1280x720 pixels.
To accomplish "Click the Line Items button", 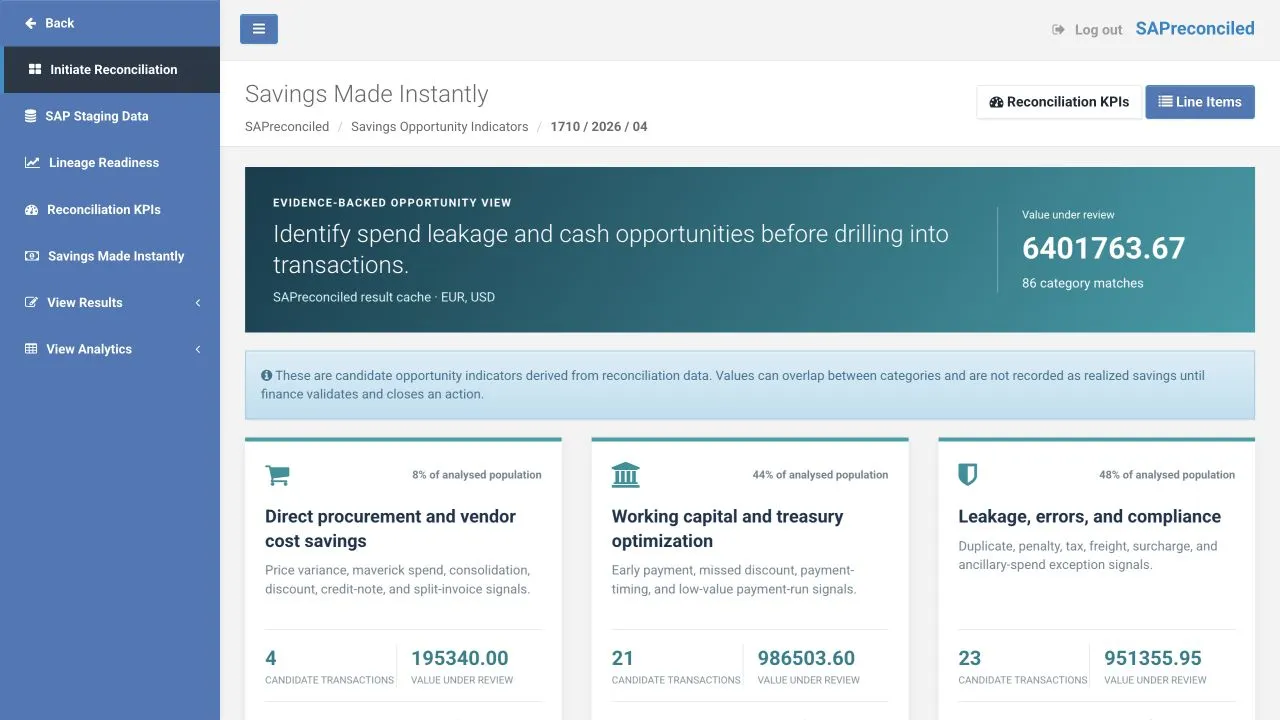I will (1200, 102).
